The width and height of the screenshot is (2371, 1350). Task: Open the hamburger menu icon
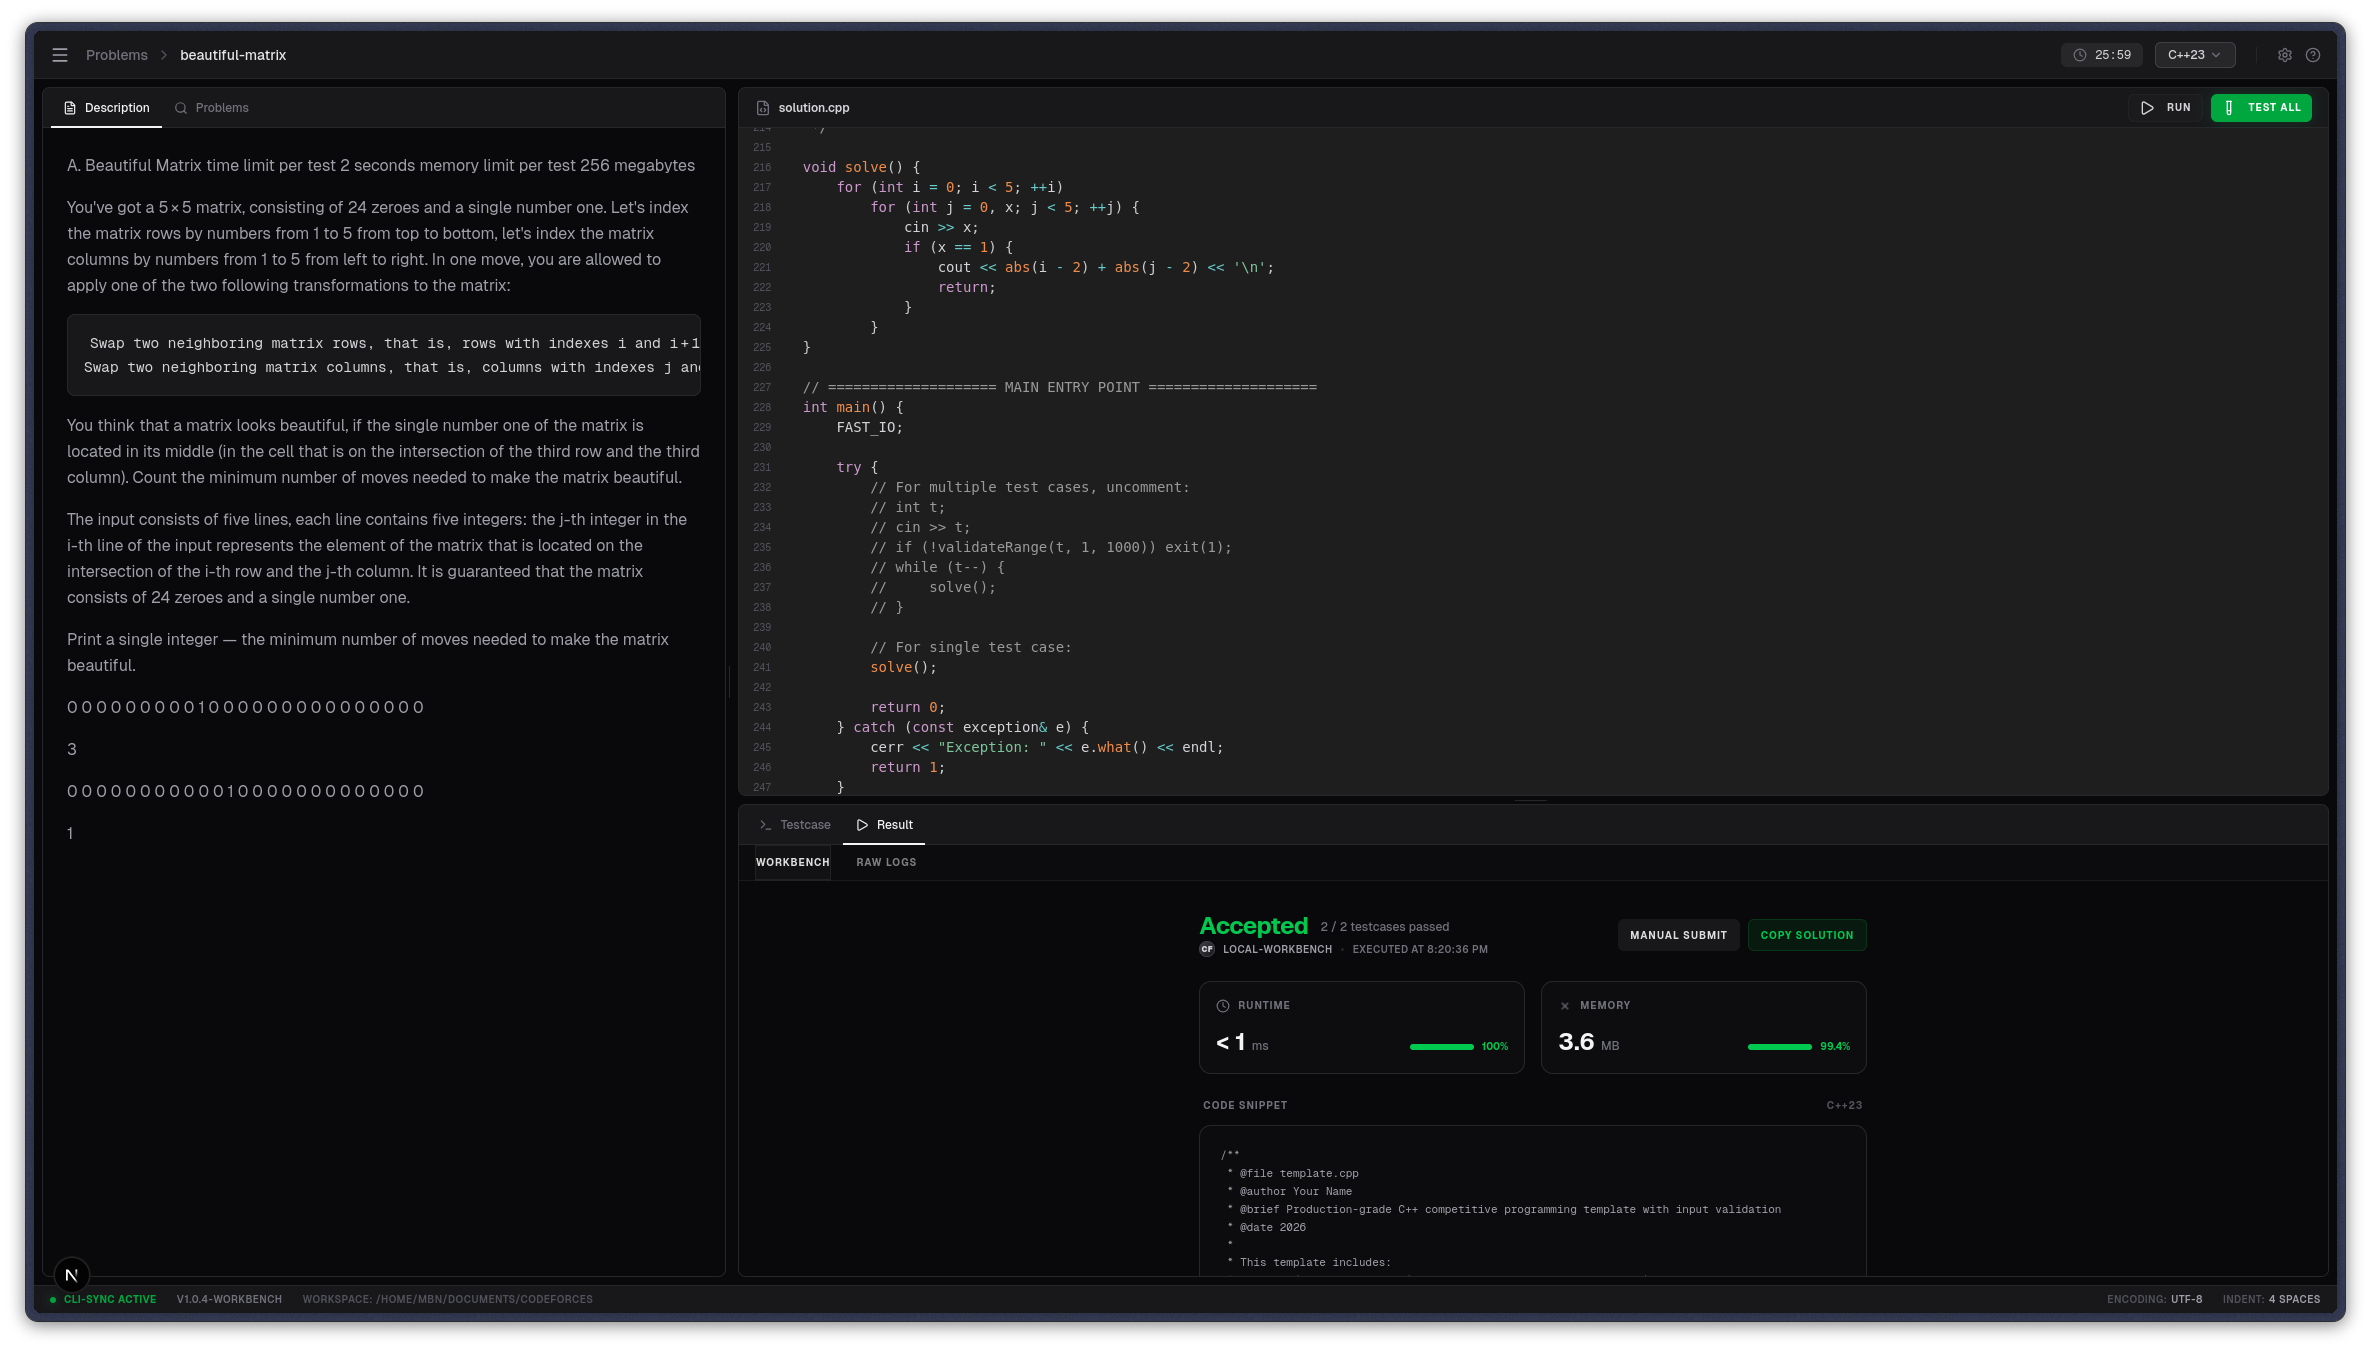click(60, 55)
